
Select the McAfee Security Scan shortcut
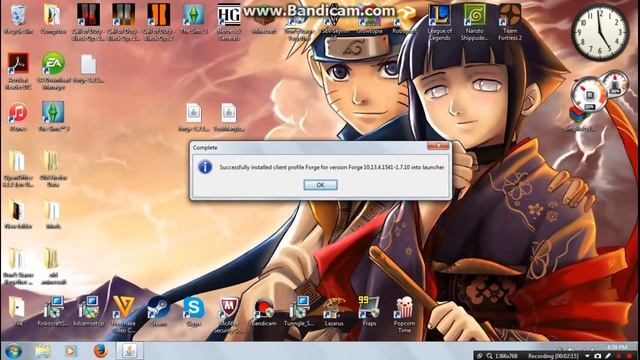point(229,314)
